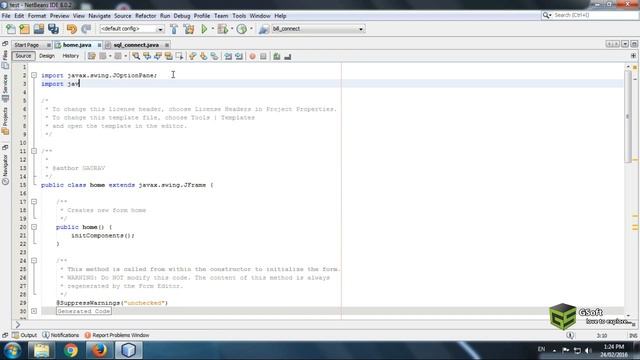Collapse the constructor fold at line 20

pyautogui.click(x=34, y=227)
